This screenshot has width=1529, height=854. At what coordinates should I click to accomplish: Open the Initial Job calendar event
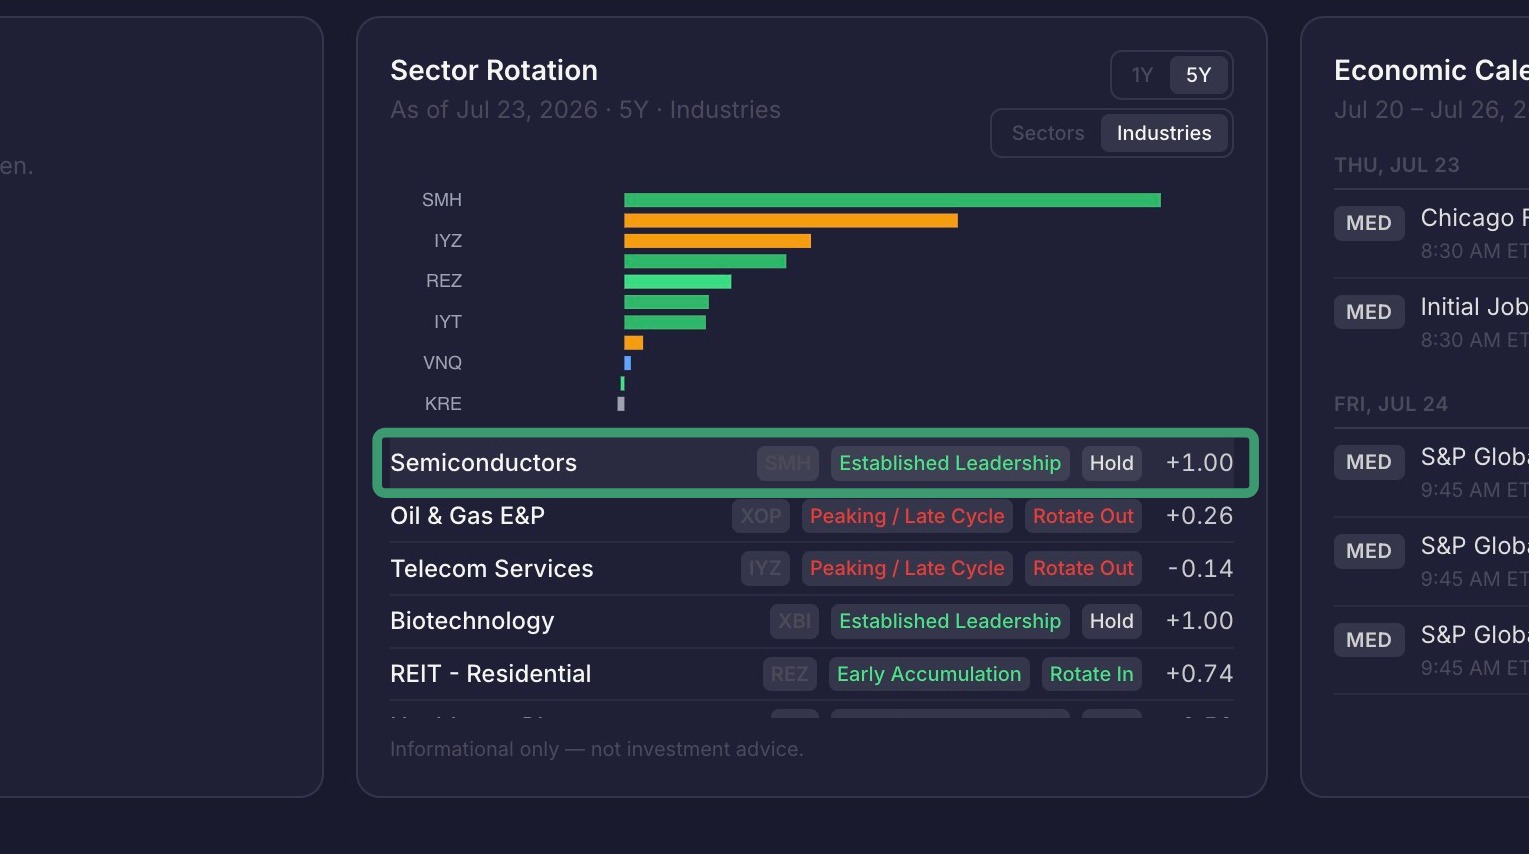tap(1431, 322)
